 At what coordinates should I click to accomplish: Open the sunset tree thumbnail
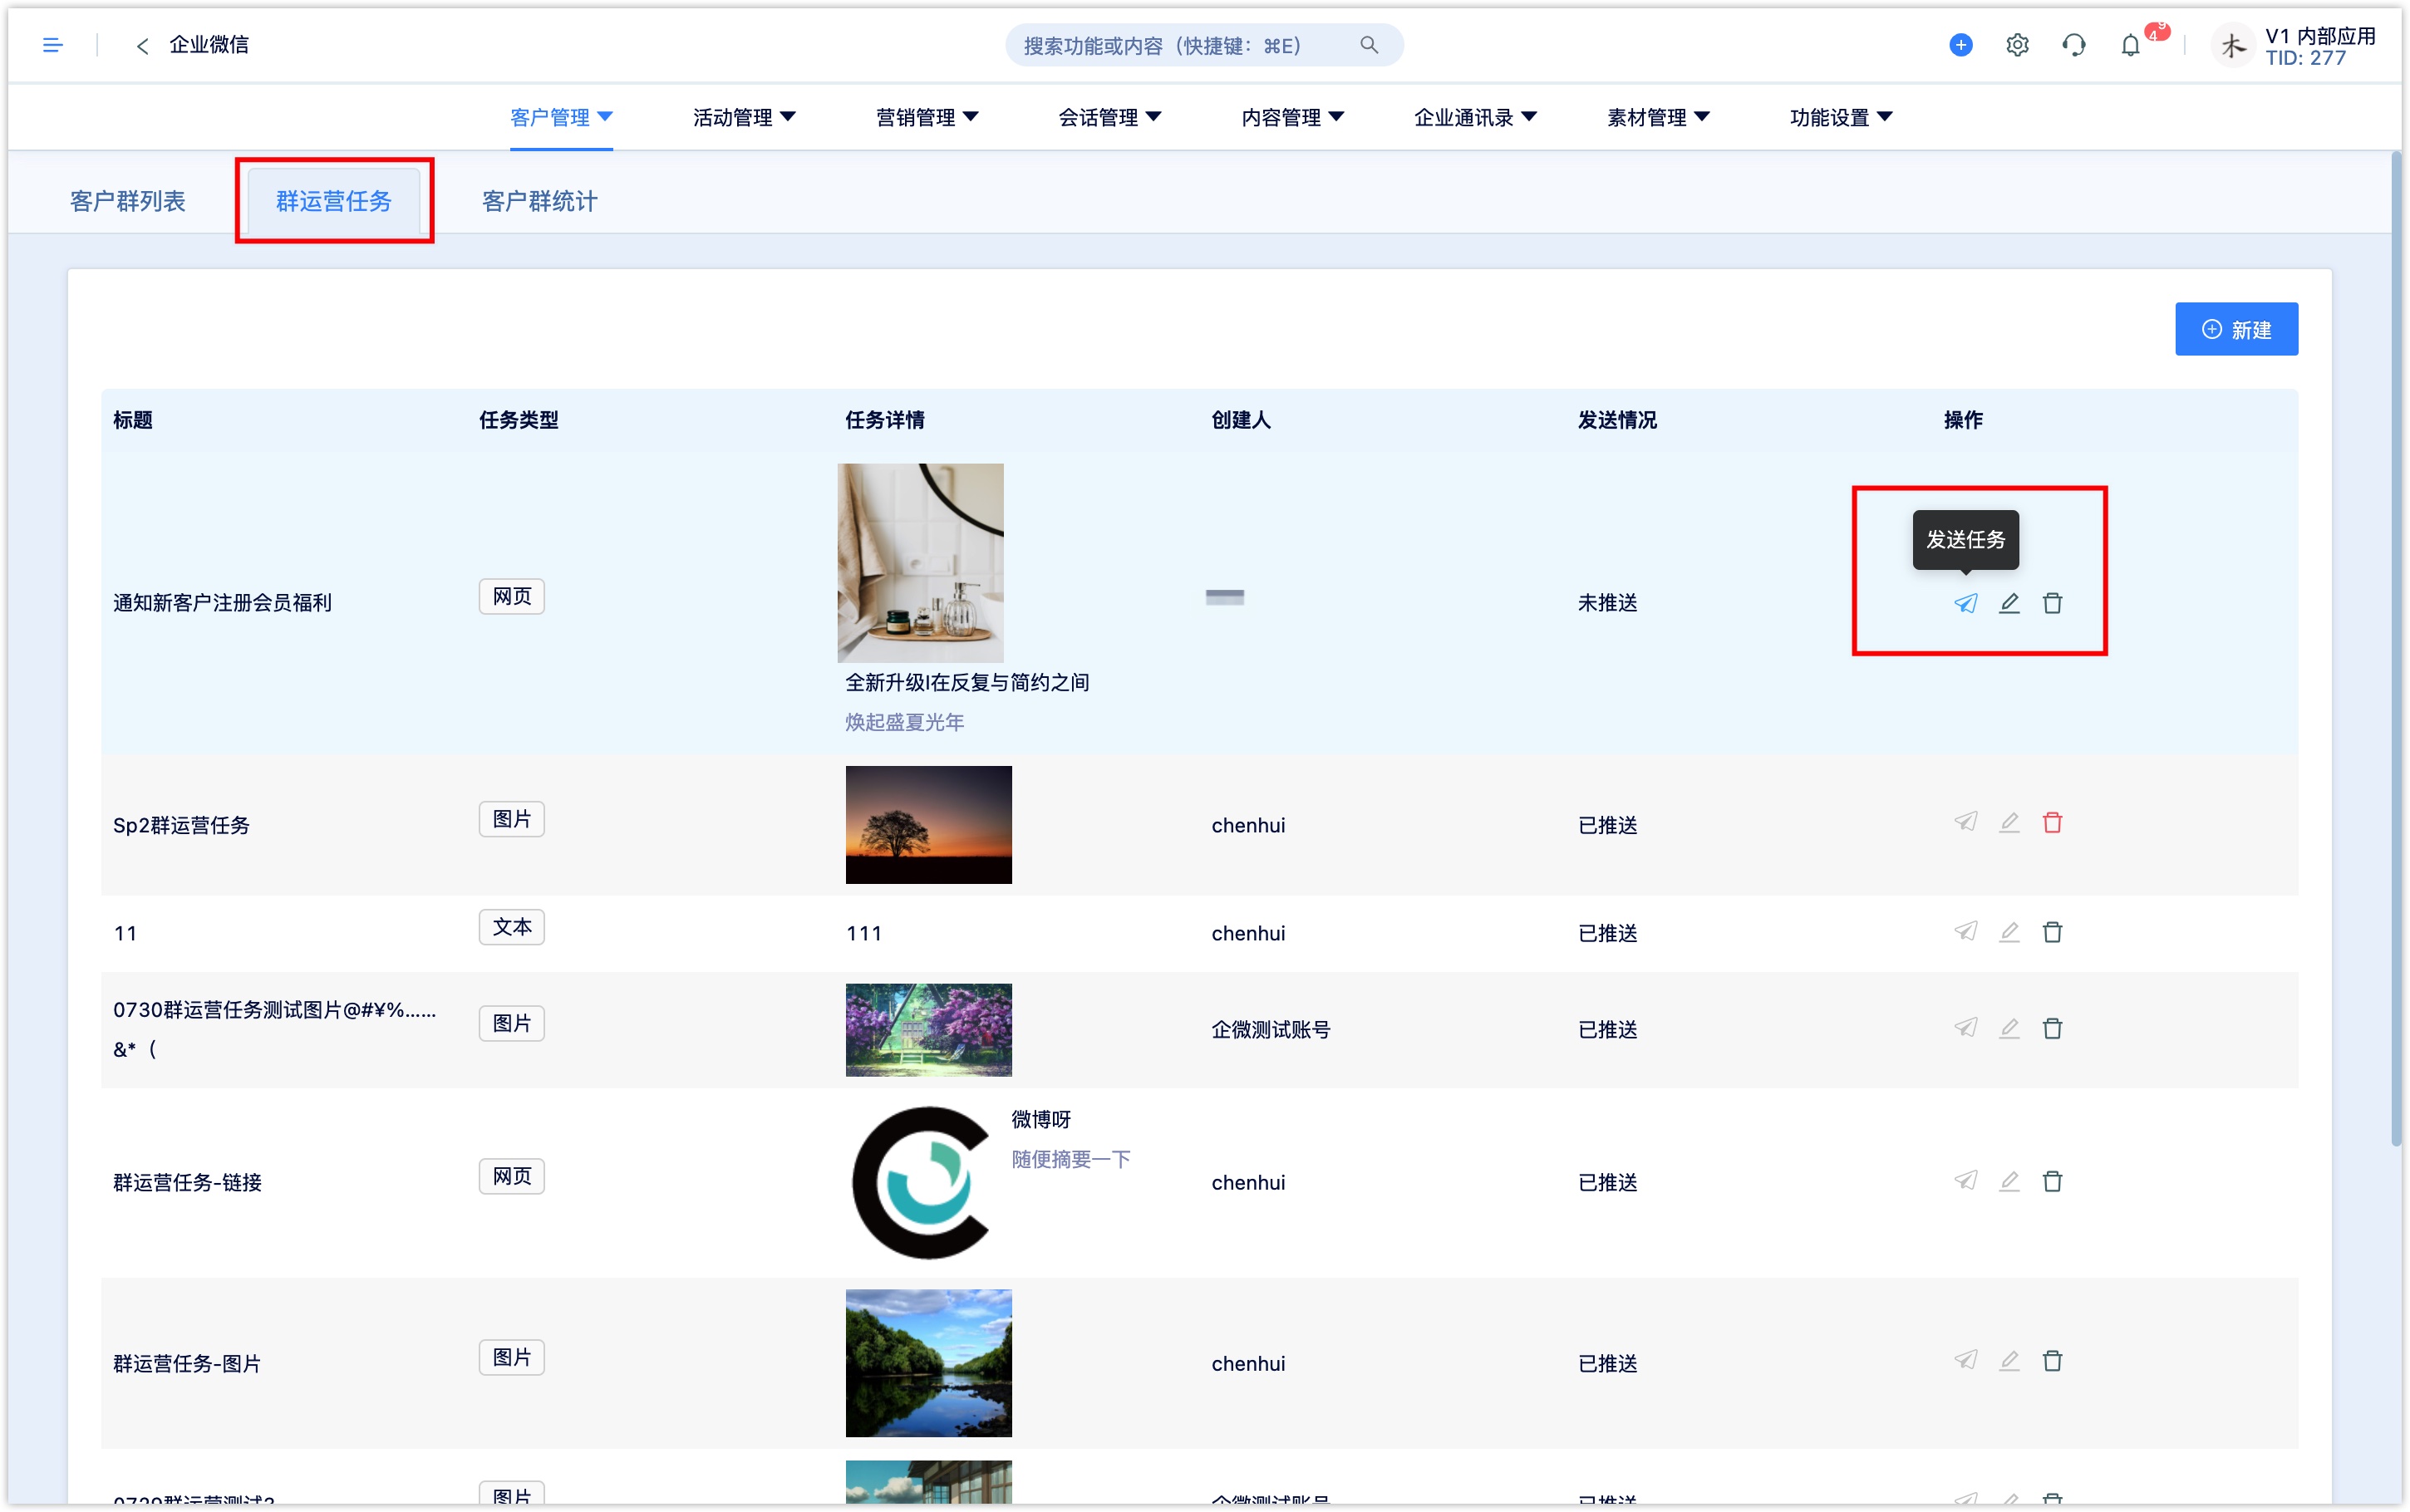pos(928,824)
